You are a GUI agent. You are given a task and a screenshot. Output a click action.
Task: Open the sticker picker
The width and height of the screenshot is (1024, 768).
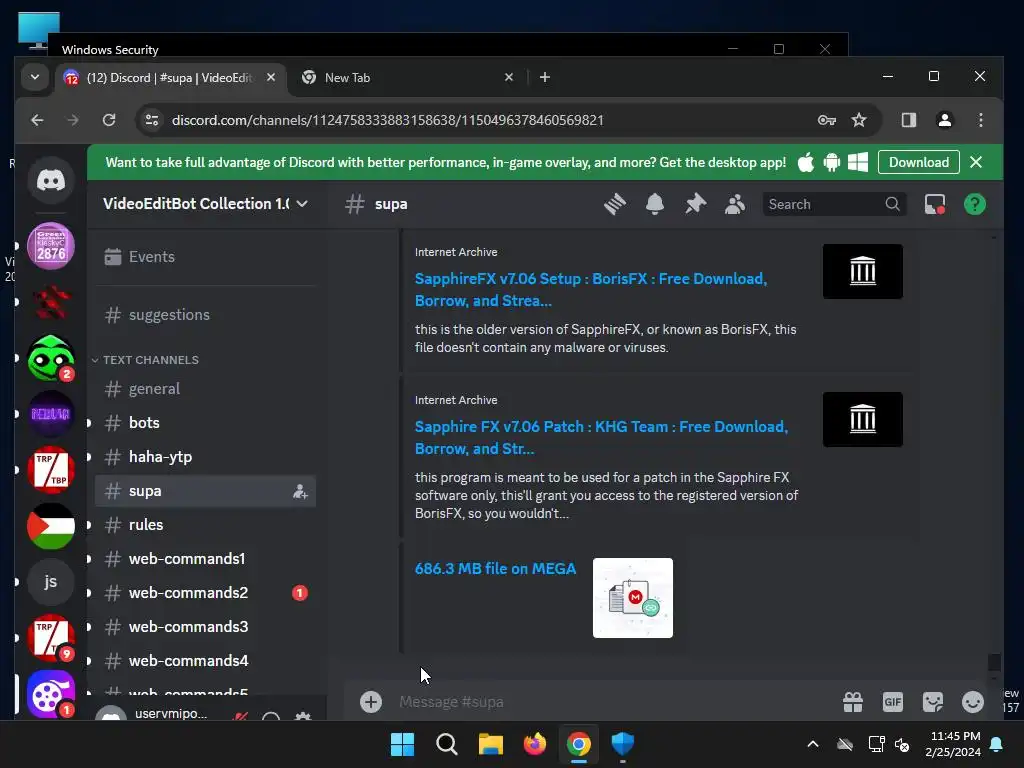[933, 702]
